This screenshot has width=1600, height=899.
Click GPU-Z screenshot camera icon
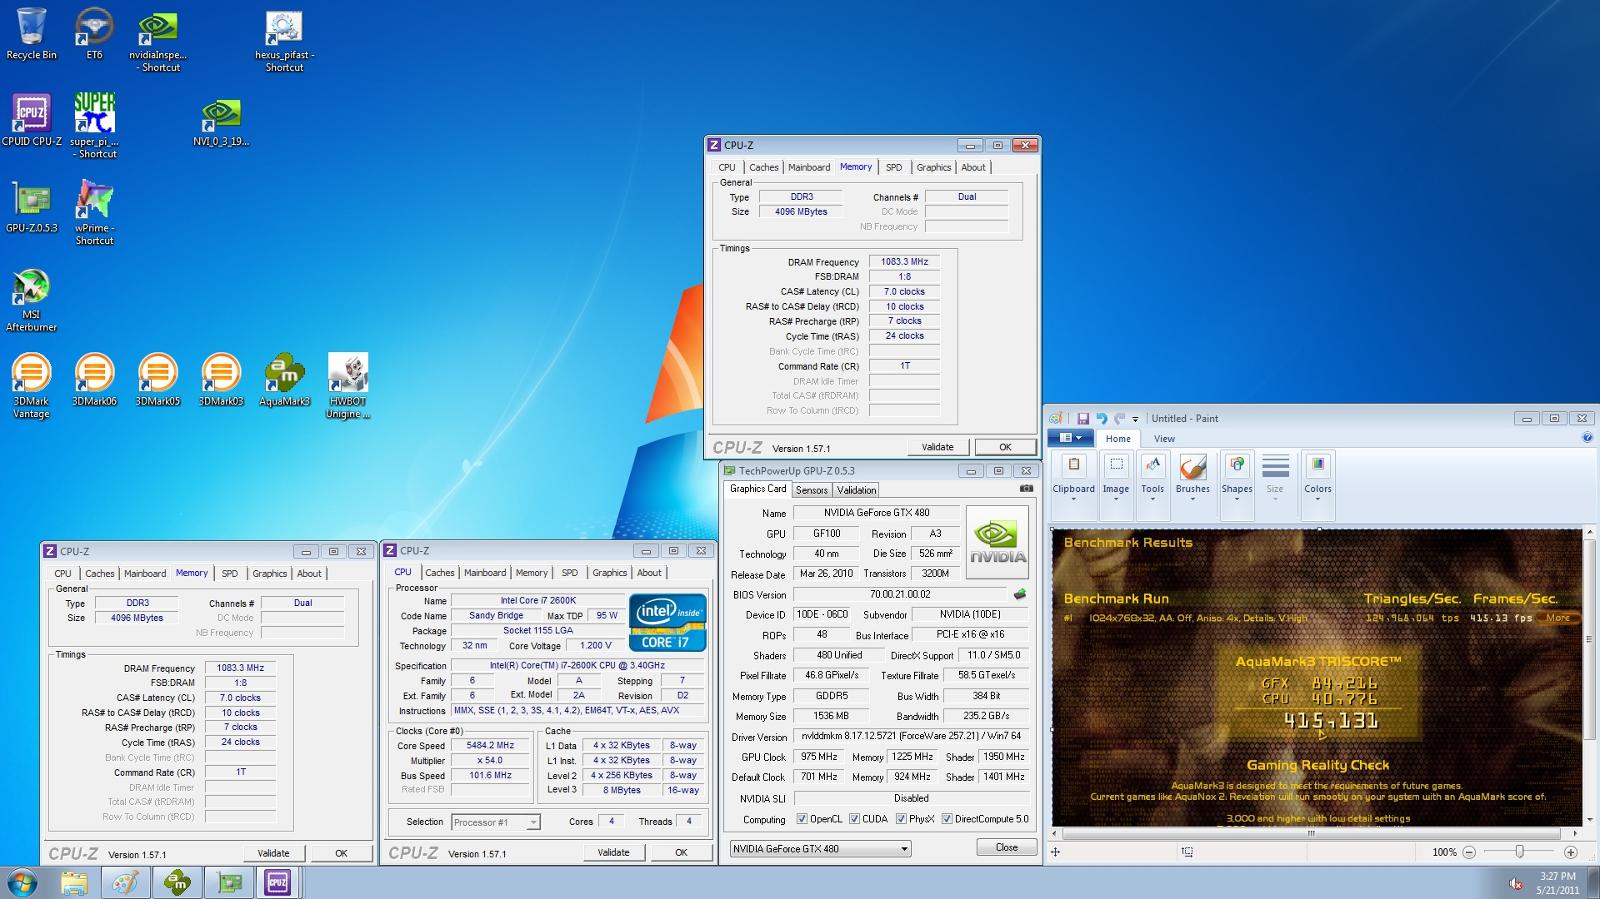pos(1026,489)
